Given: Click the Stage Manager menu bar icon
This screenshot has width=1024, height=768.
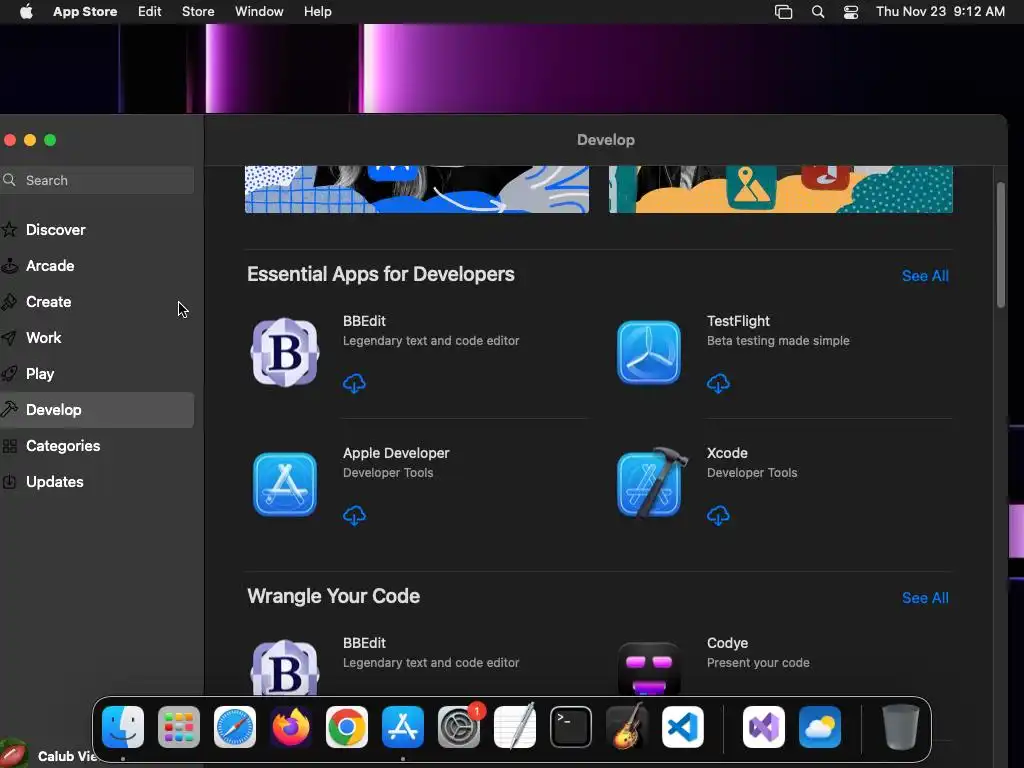Looking at the screenshot, I should [783, 12].
